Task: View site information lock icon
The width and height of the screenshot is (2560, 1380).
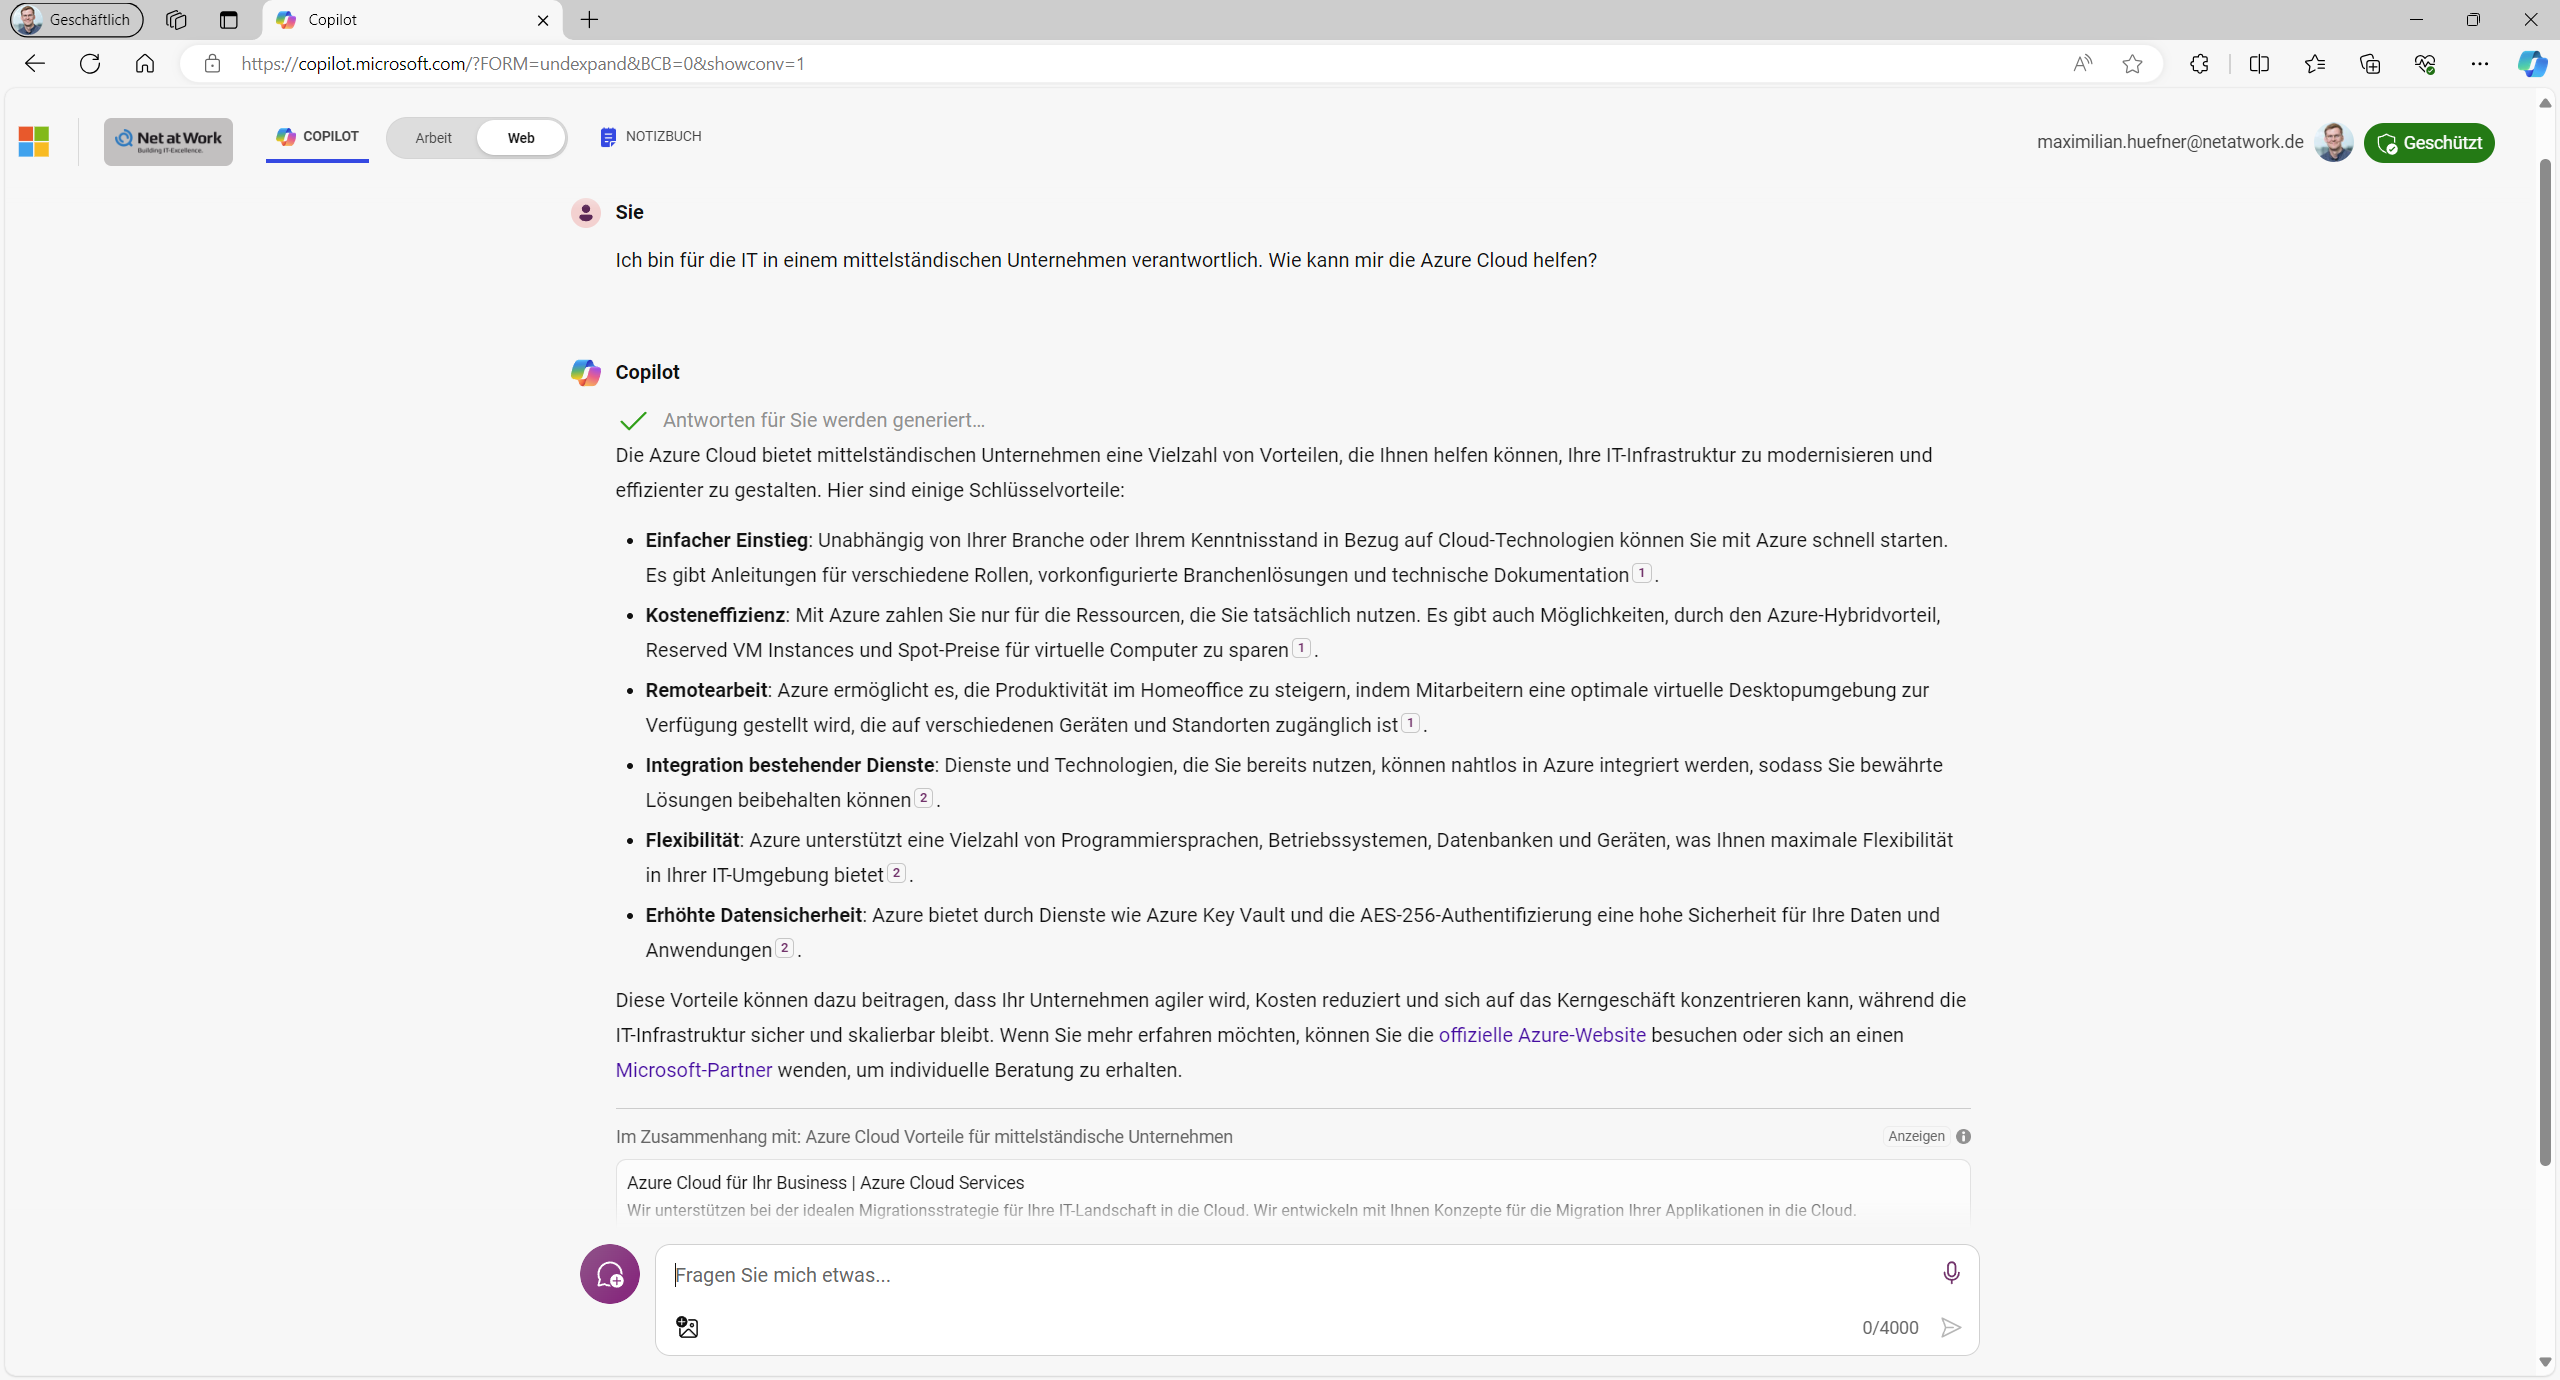Action: coord(212,64)
